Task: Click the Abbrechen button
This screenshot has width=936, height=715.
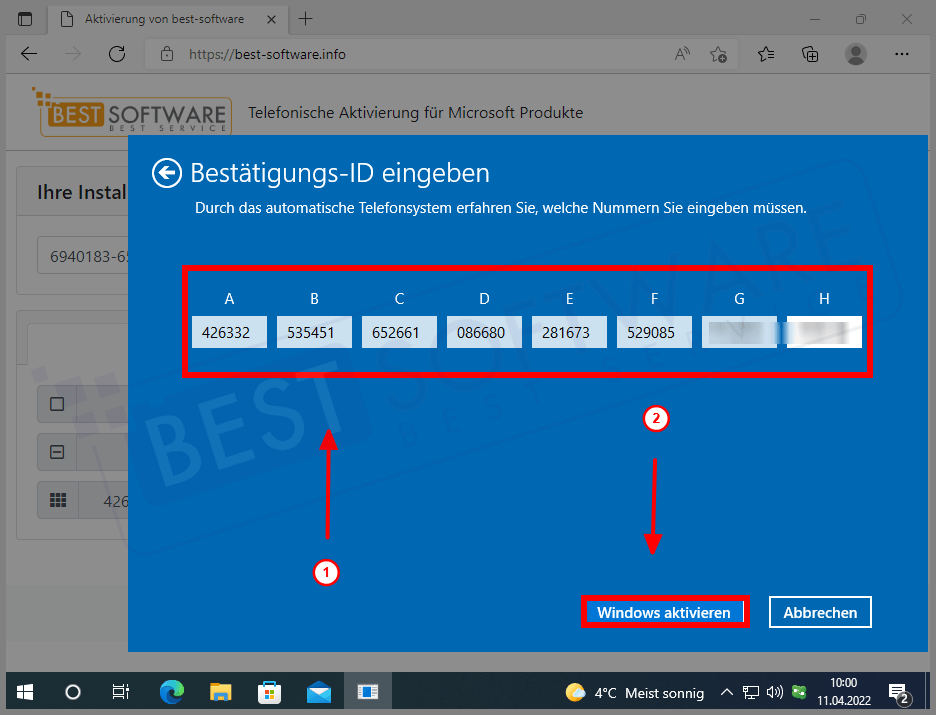Action: (x=820, y=611)
